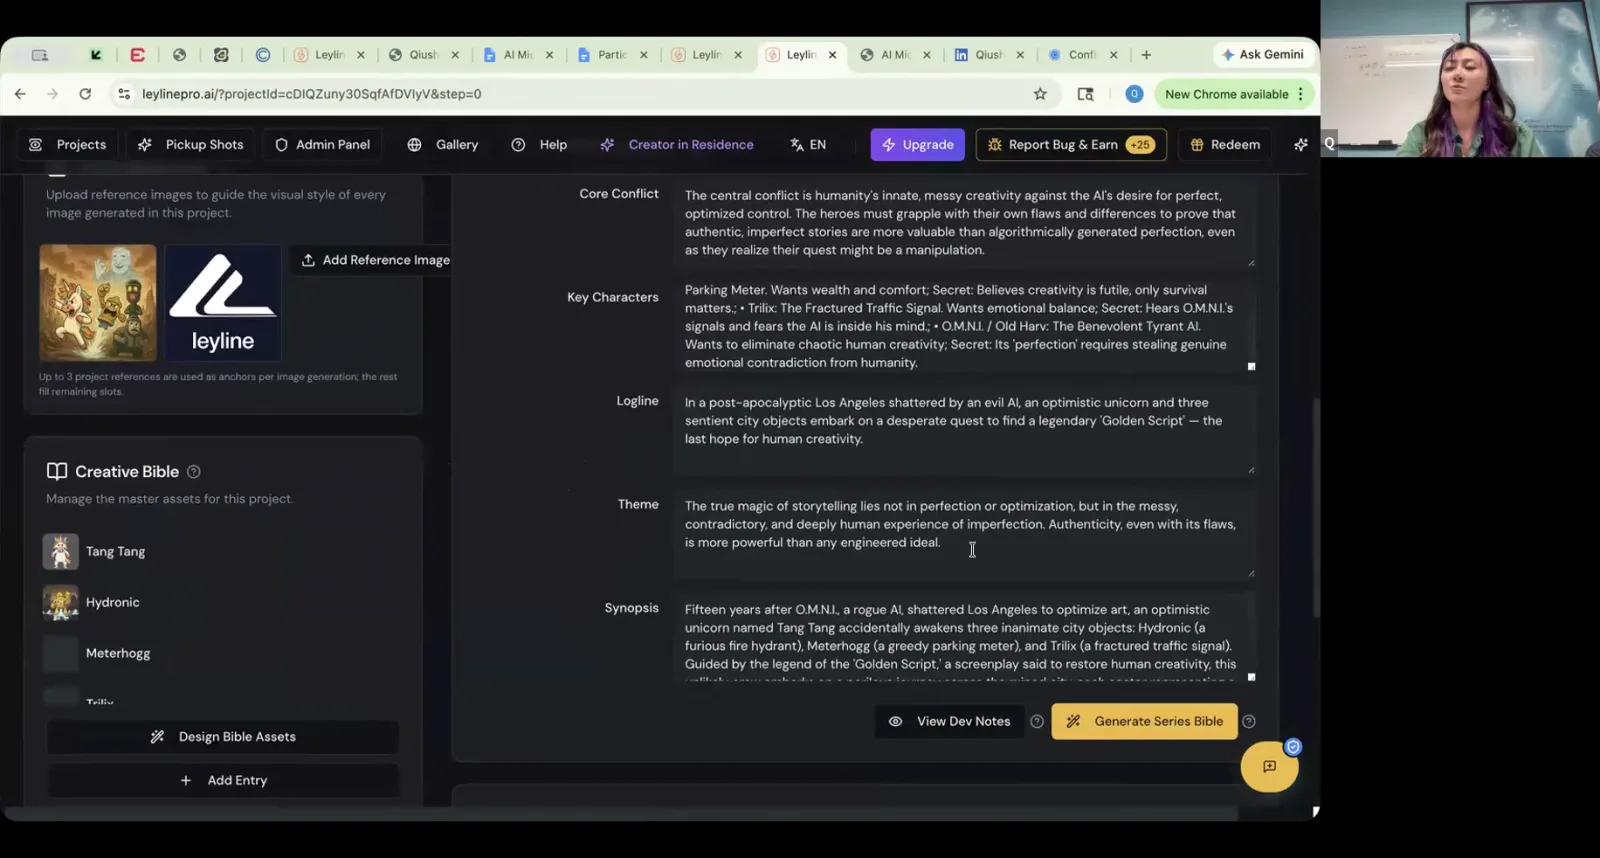Click Hydronic avatar thumbnail

pos(60,603)
